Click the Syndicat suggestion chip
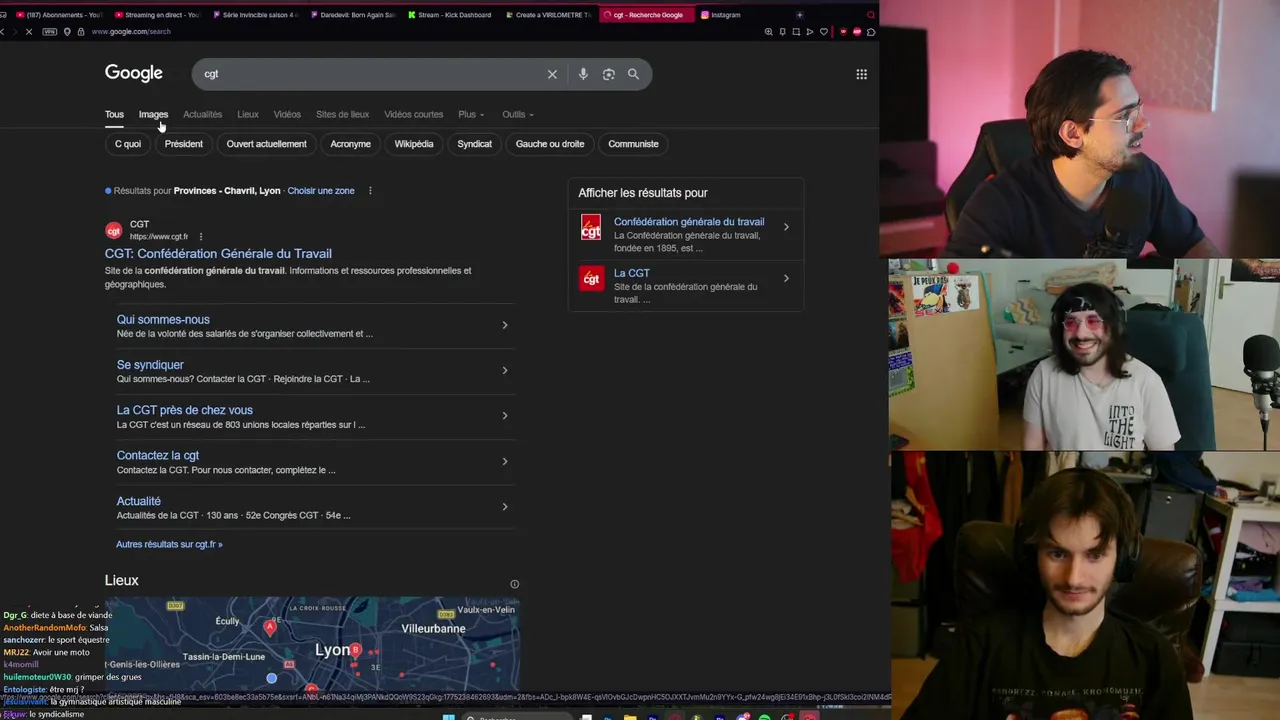The image size is (1280, 720). pyautogui.click(x=475, y=144)
